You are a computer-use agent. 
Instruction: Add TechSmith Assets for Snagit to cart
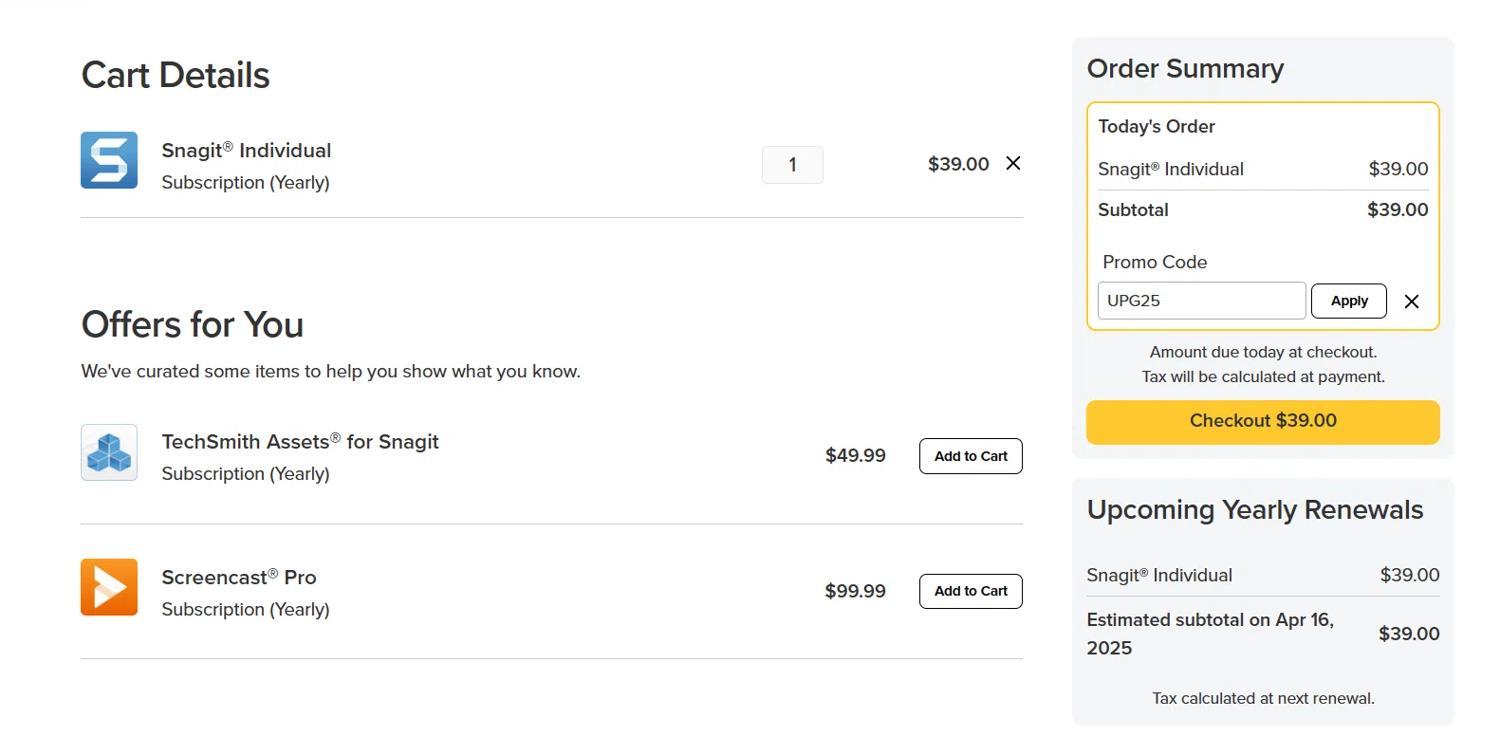(x=970, y=456)
